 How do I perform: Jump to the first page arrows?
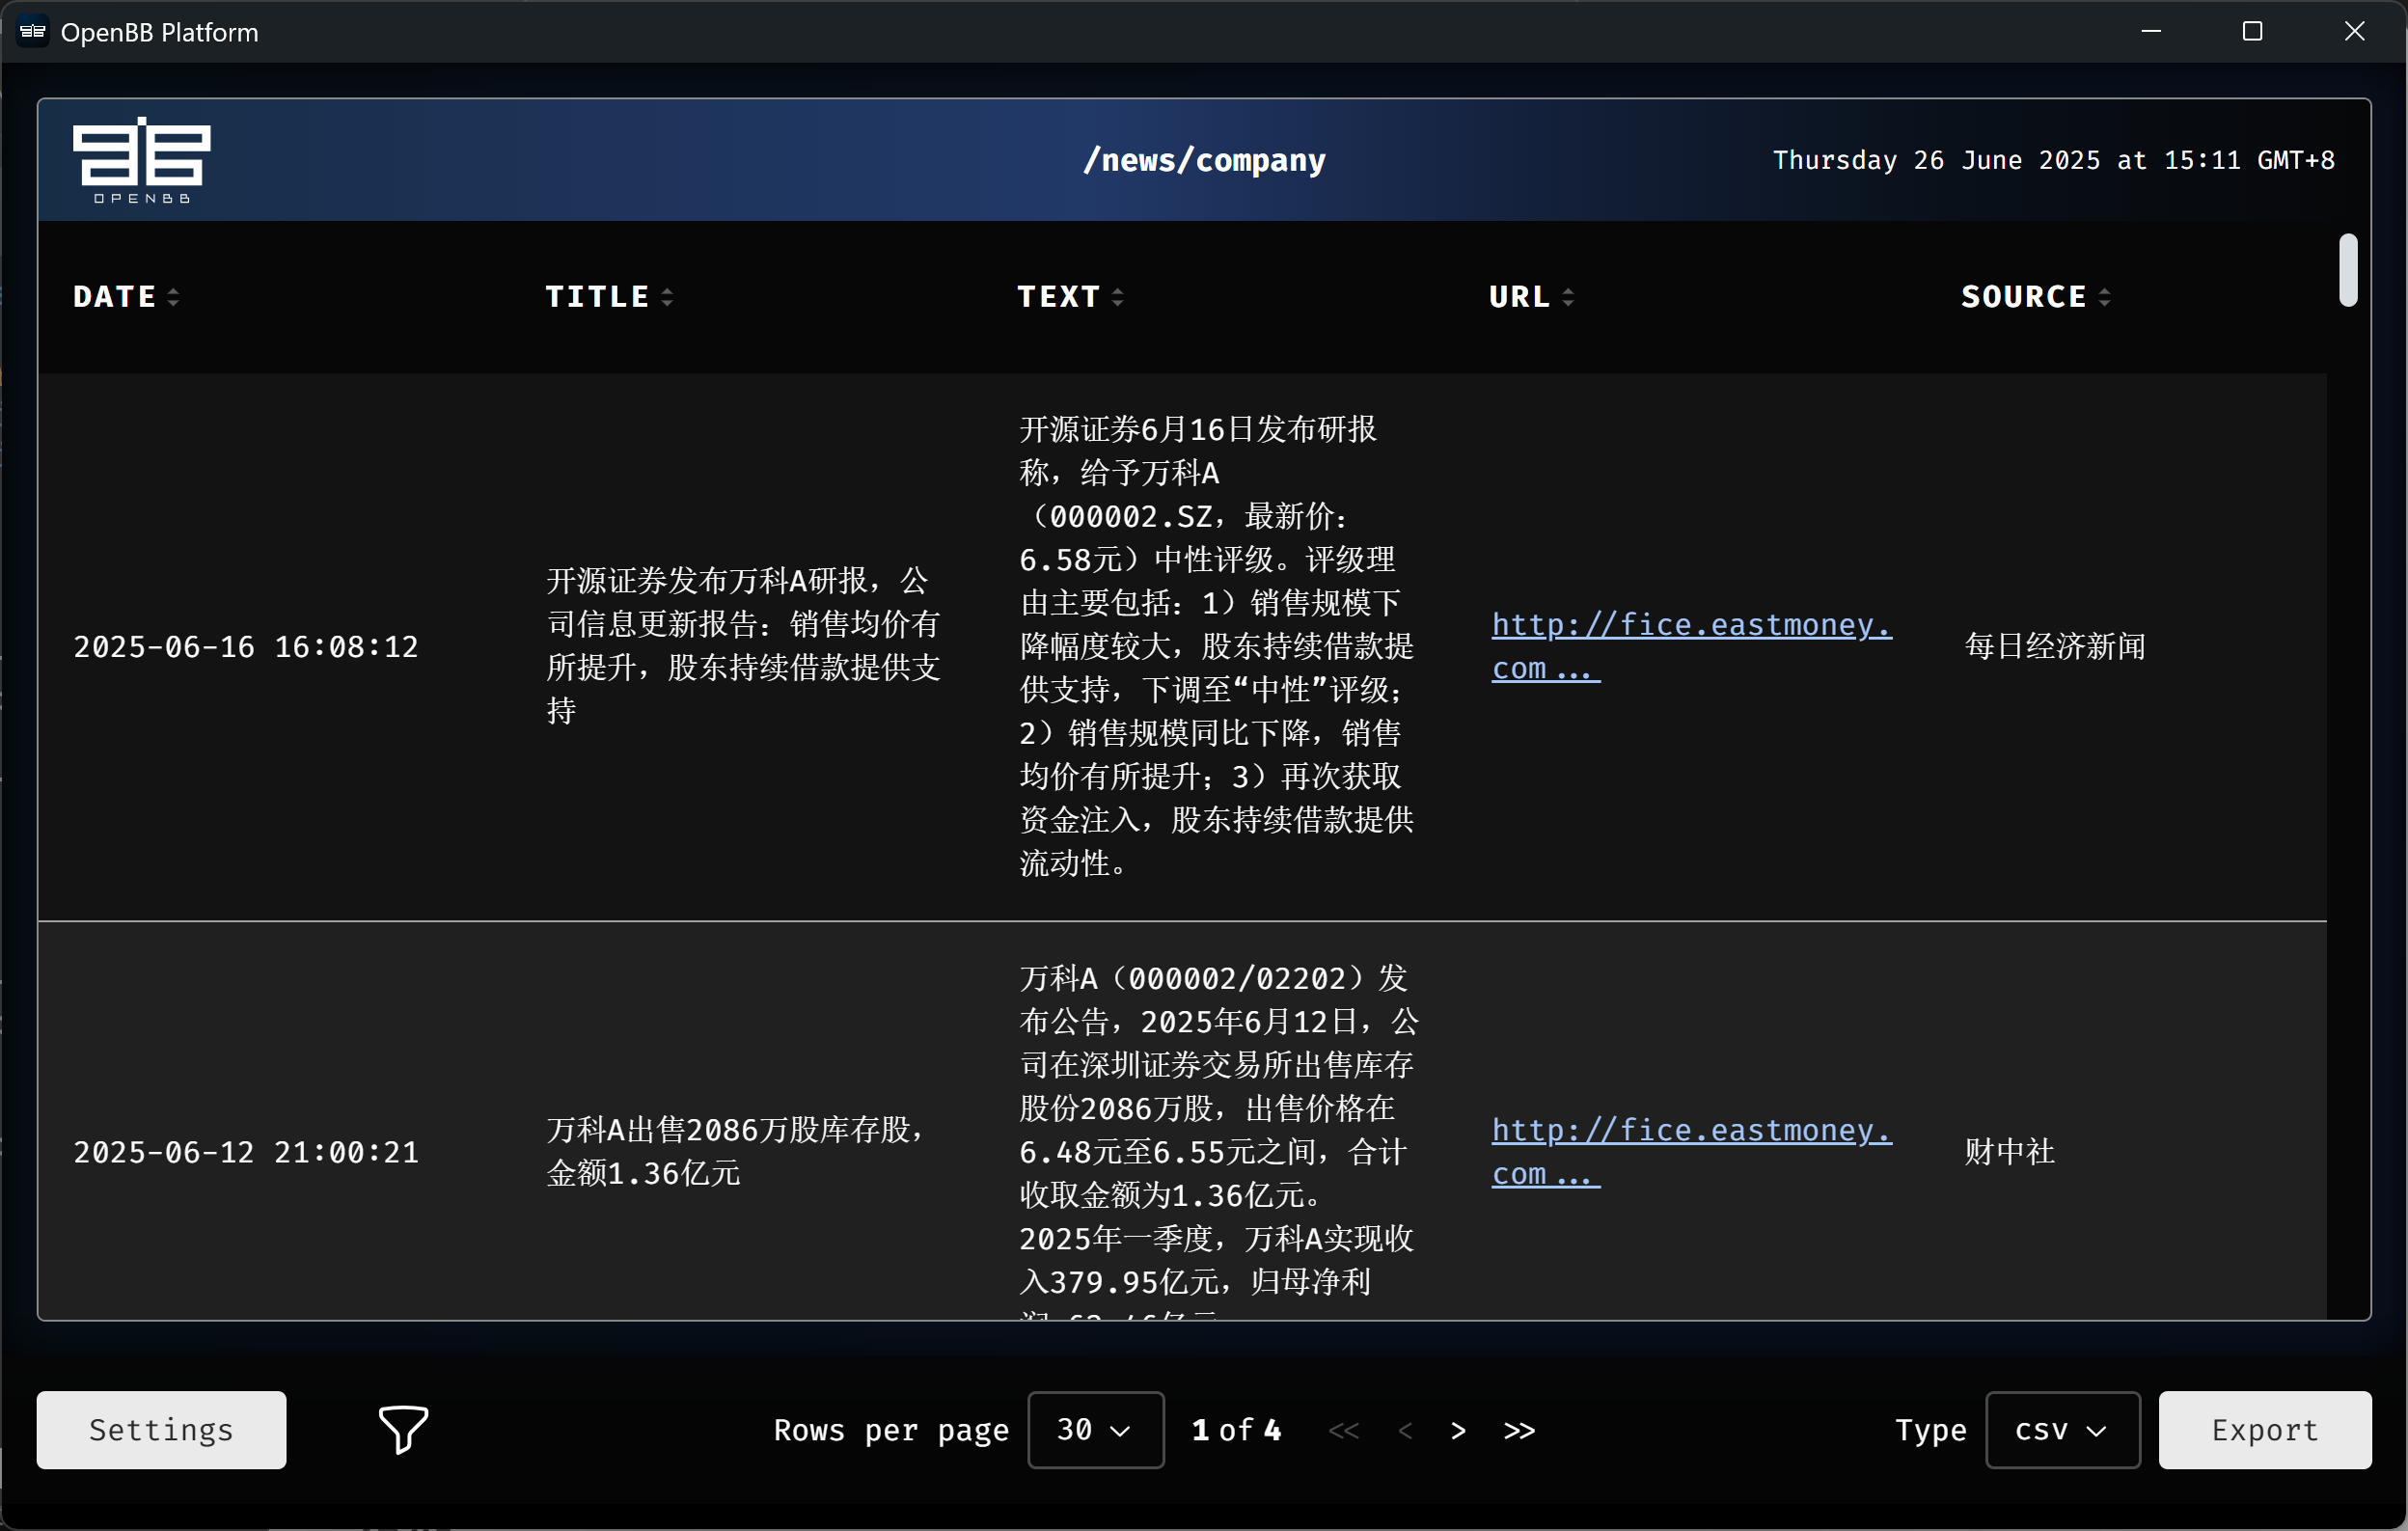coord(1343,1430)
